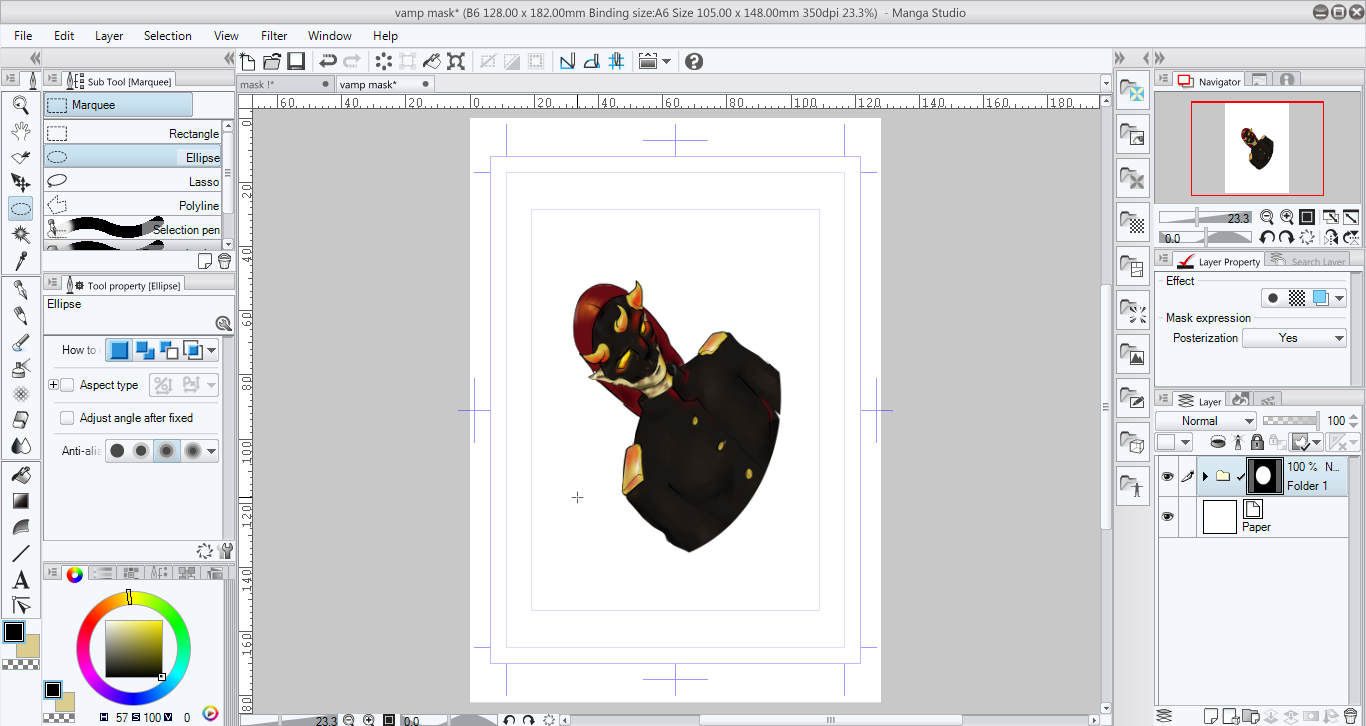Open the Layer menu
Image resolution: width=1366 pixels, height=726 pixels.
109,35
